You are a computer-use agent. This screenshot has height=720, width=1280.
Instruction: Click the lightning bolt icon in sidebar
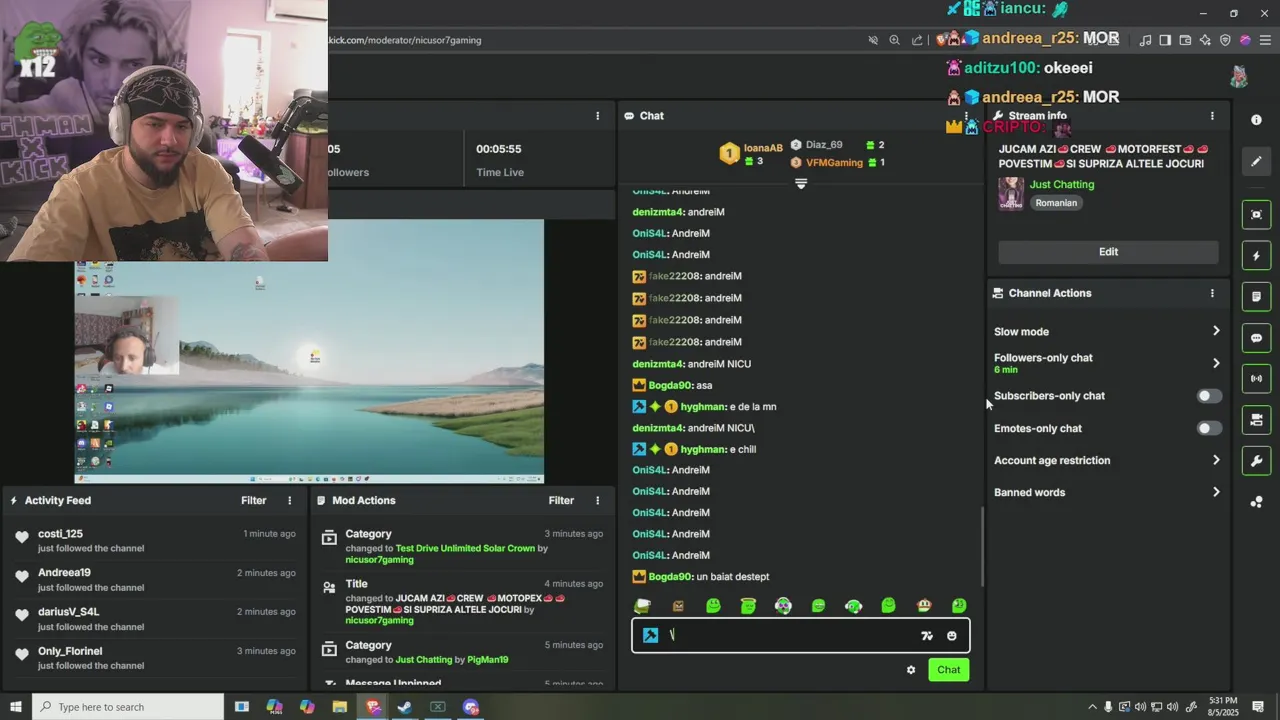[1256, 255]
